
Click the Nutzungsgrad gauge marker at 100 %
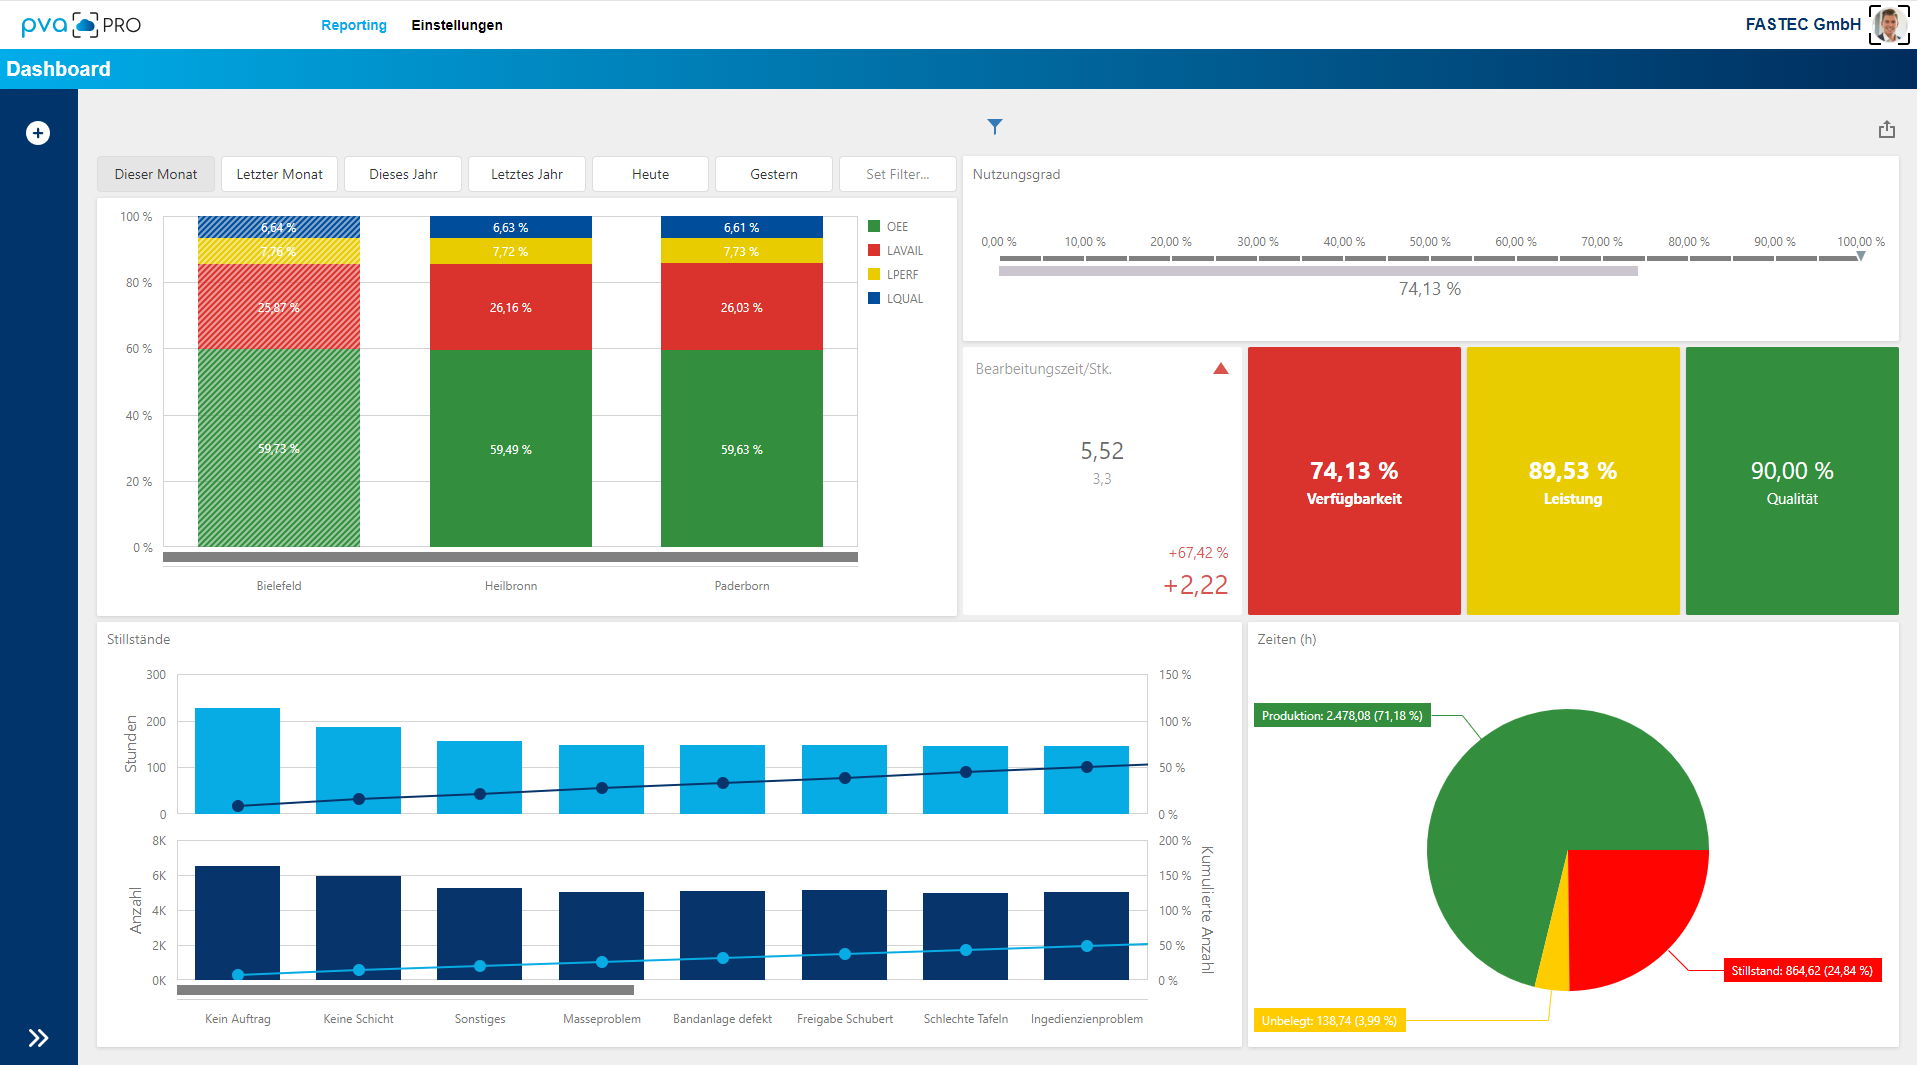click(x=1861, y=257)
